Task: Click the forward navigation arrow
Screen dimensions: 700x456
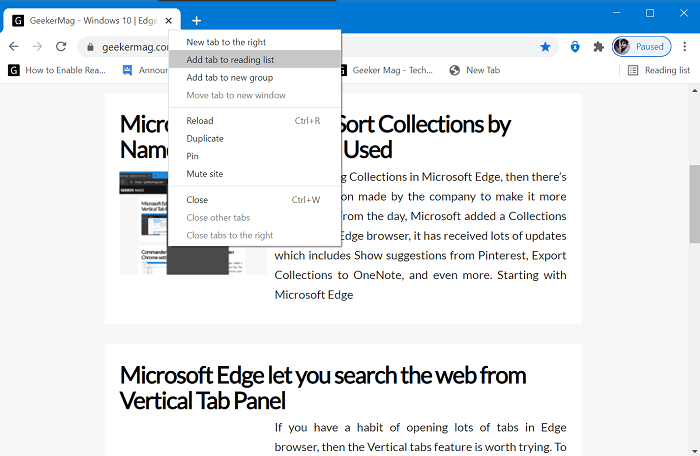Action: [38, 46]
